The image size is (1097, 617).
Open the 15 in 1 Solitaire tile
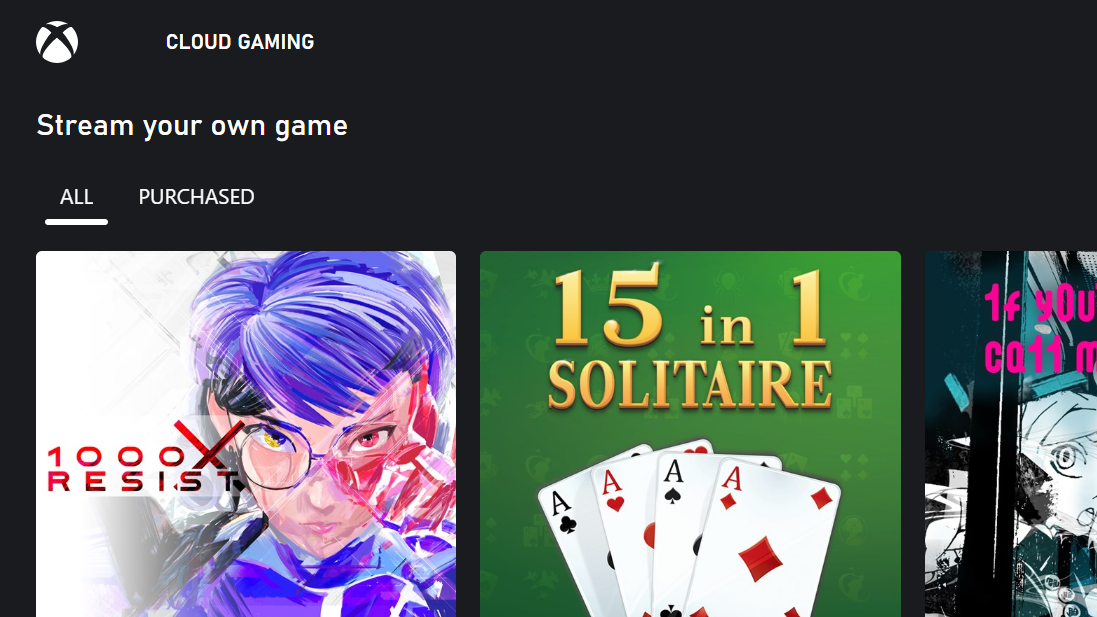point(691,434)
